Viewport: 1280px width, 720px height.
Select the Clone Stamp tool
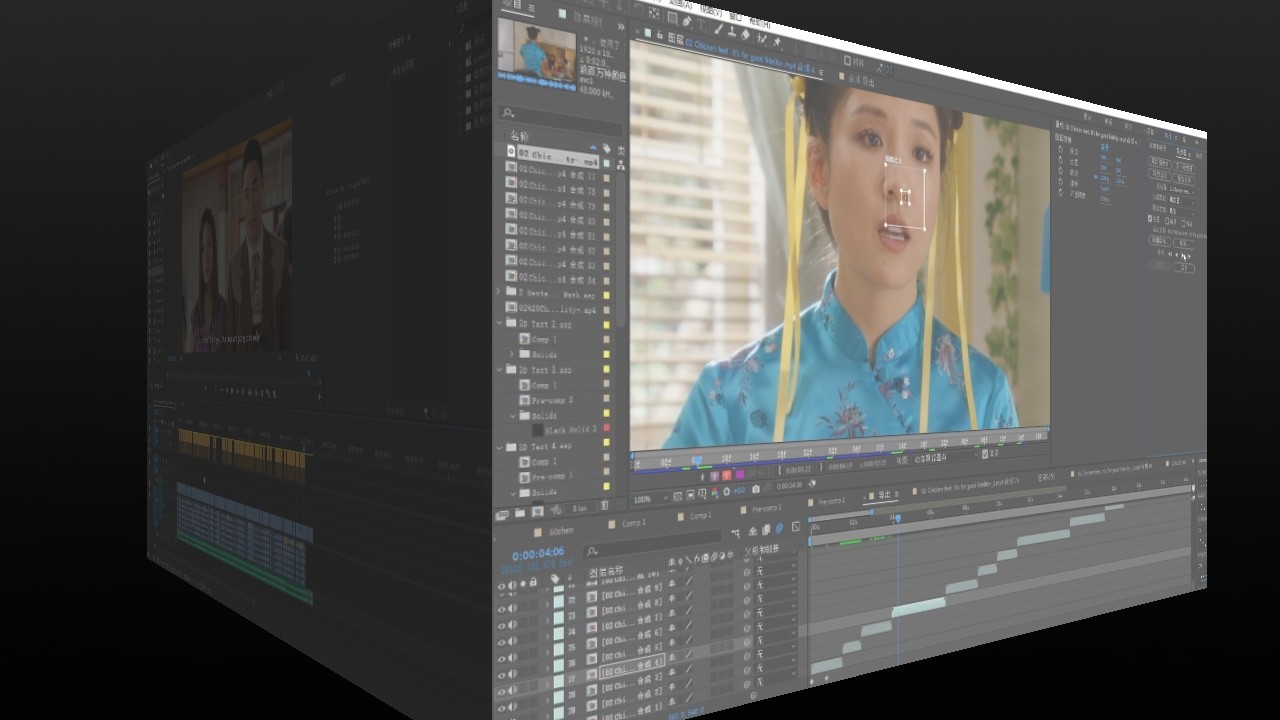click(732, 31)
